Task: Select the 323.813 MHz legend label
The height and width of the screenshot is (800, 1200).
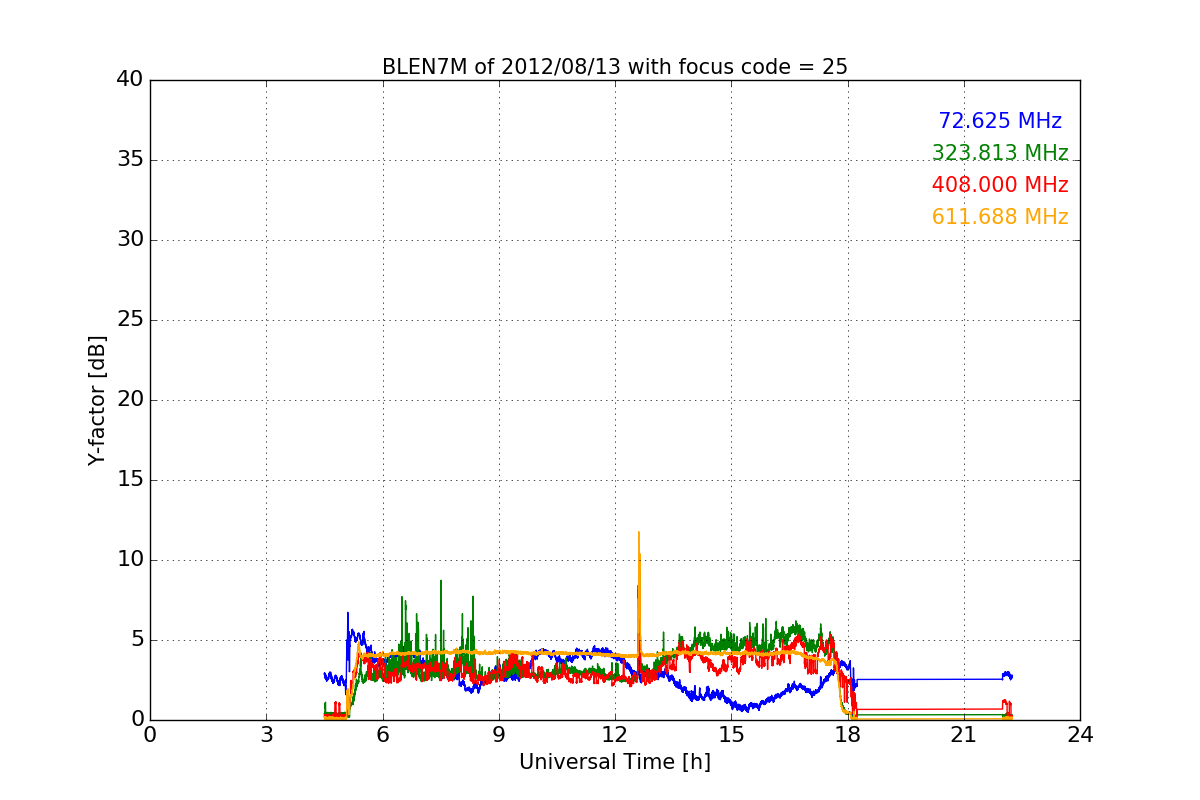Action: pyautogui.click(x=1000, y=153)
